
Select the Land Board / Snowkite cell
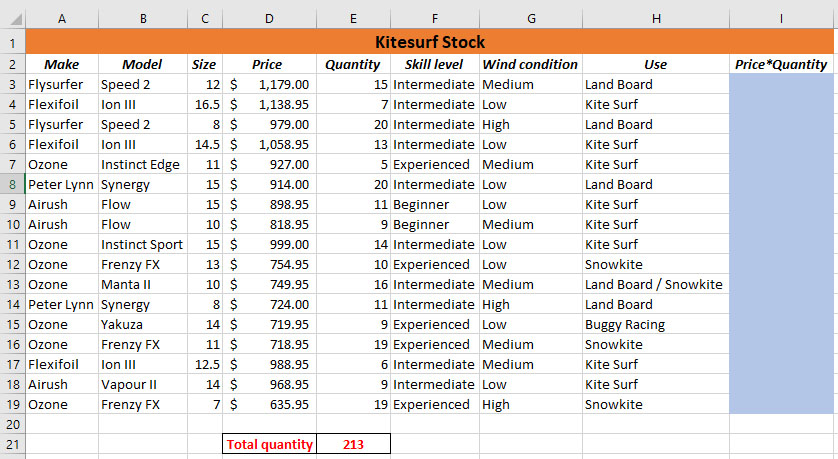(656, 284)
